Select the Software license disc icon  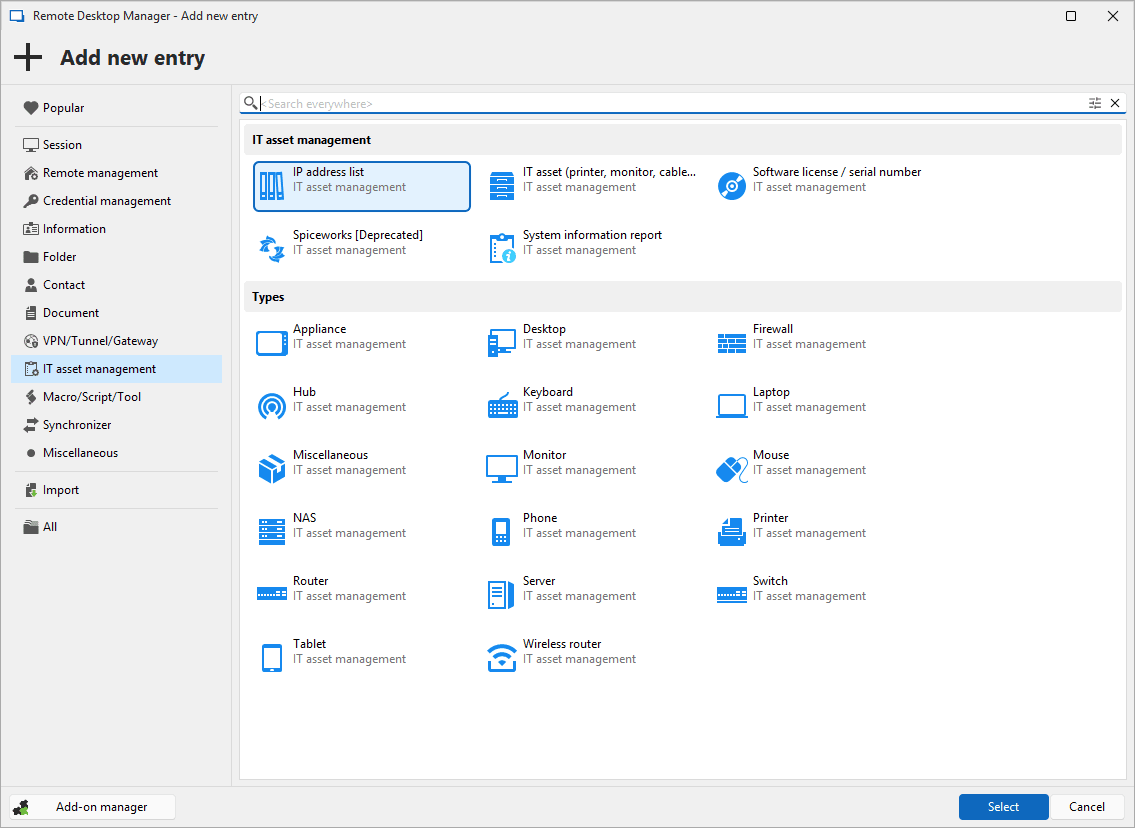tap(732, 186)
